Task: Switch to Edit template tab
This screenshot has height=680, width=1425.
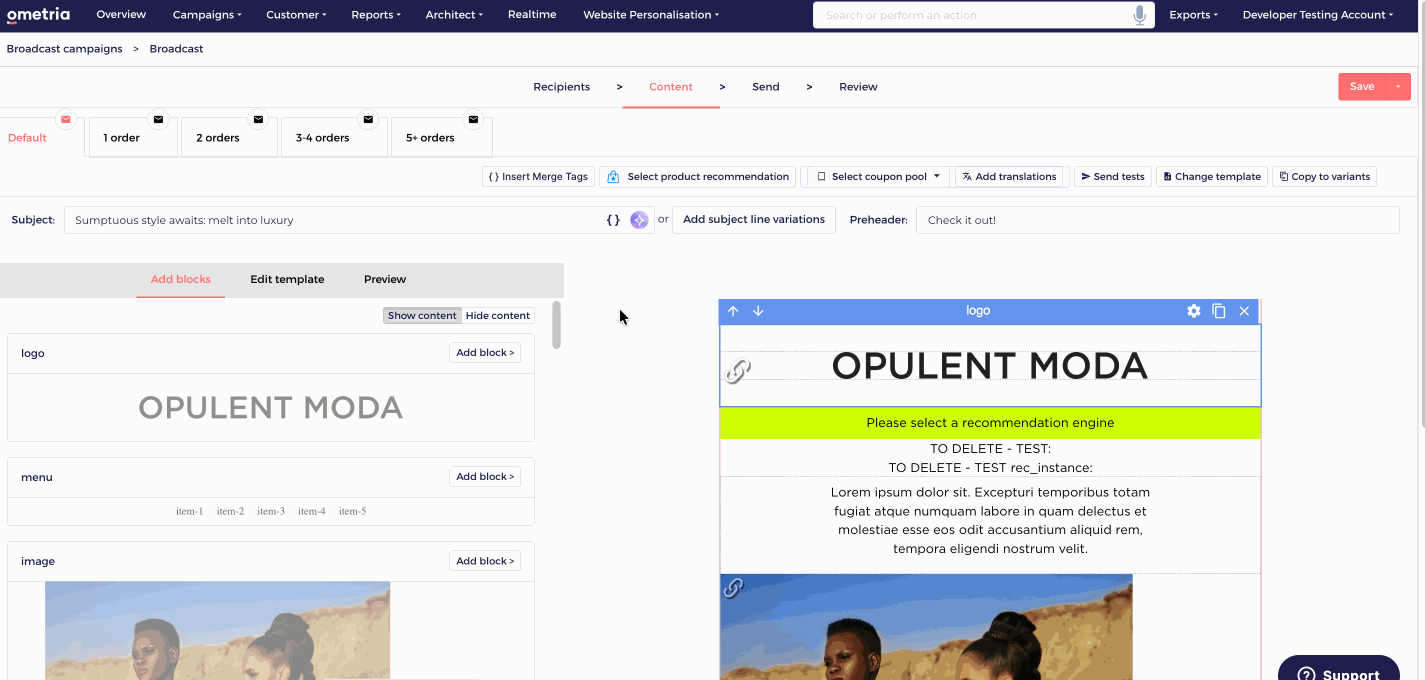Action: tap(287, 279)
